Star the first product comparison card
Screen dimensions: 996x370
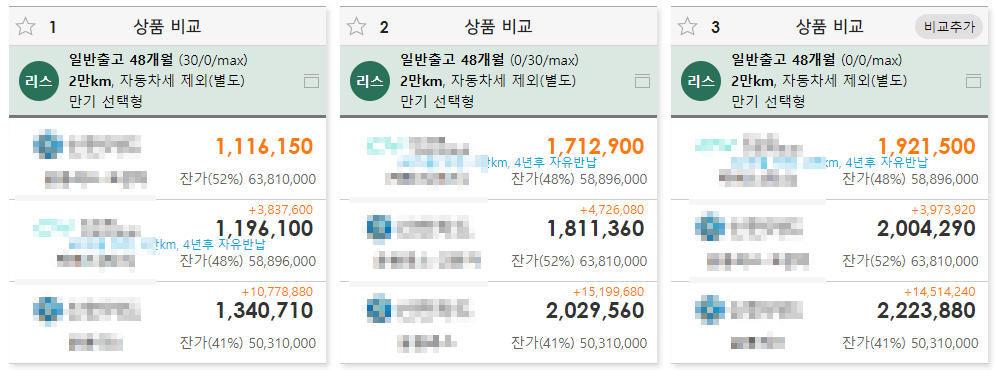pyautogui.click(x=25, y=27)
